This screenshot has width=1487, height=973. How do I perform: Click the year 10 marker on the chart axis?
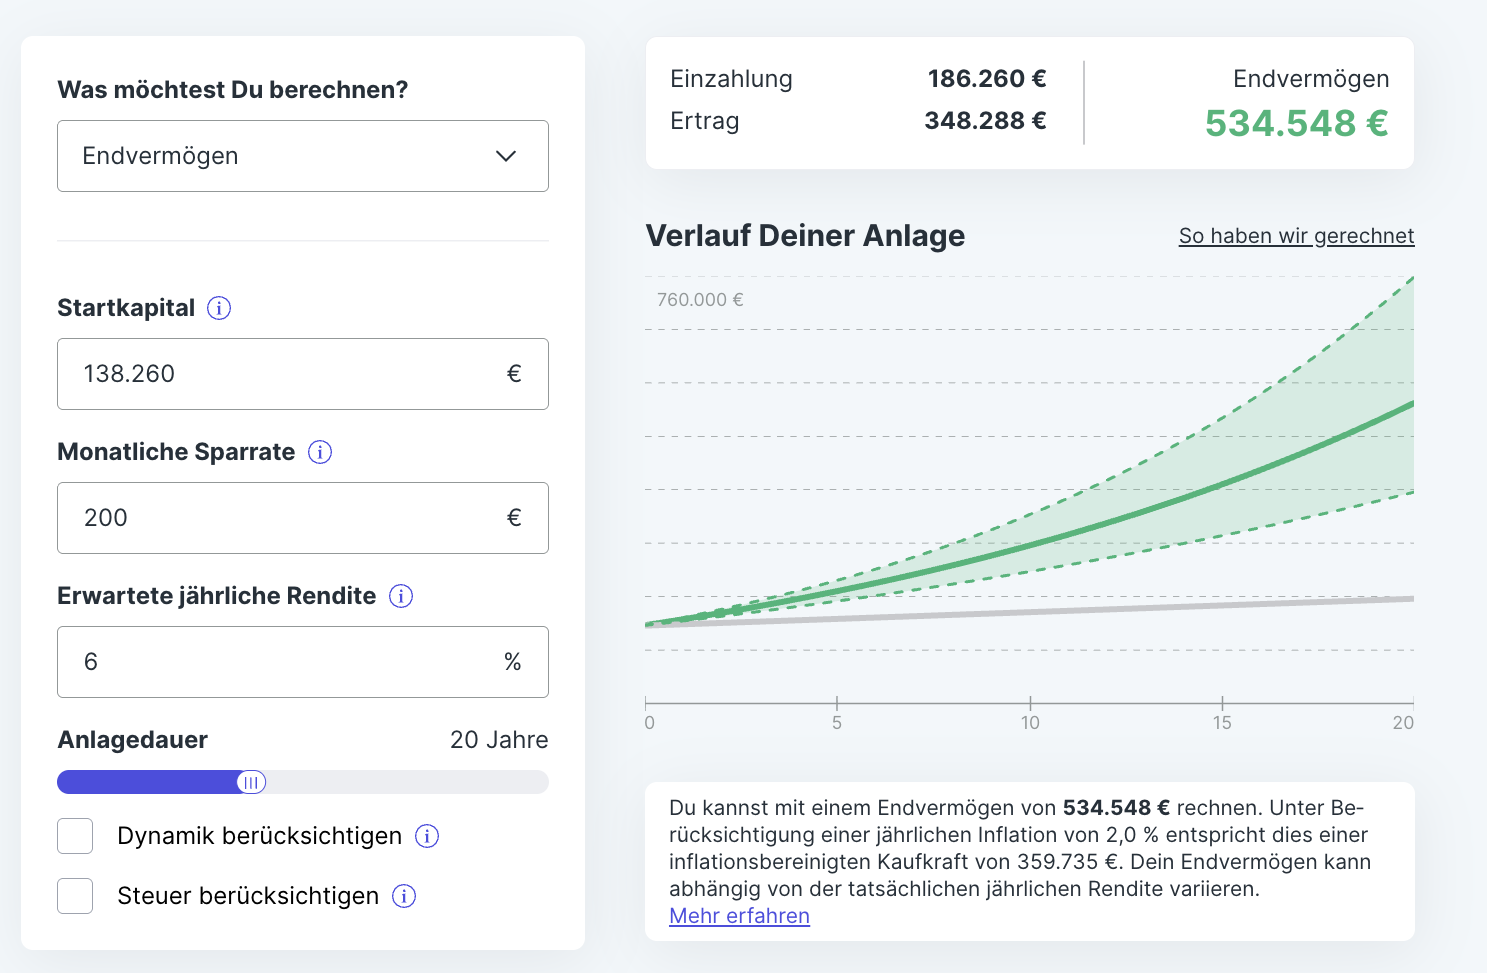(1030, 722)
